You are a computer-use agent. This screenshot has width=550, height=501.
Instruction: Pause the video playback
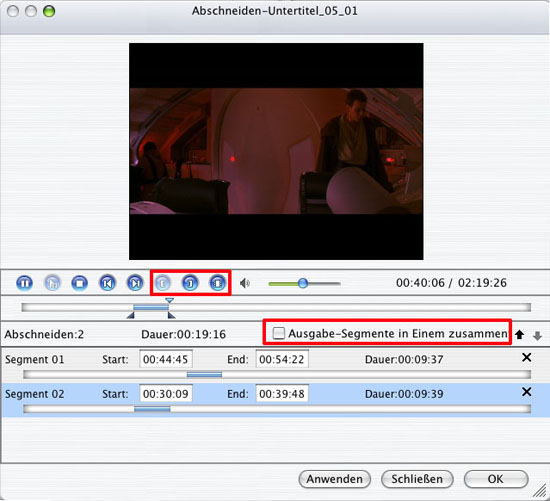(x=24, y=283)
